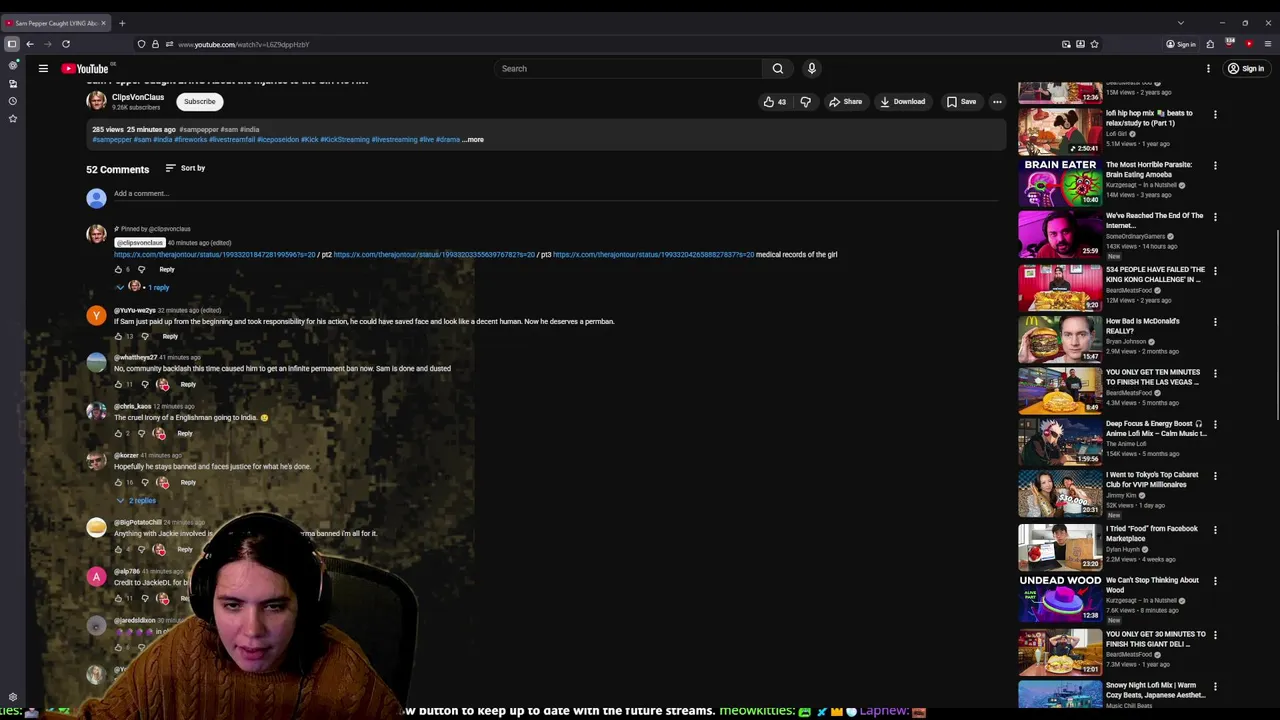Select the Sam Pepper Caught LYING tab
Viewport: 1280px width, 720px height.
click(x=56, y=23)
